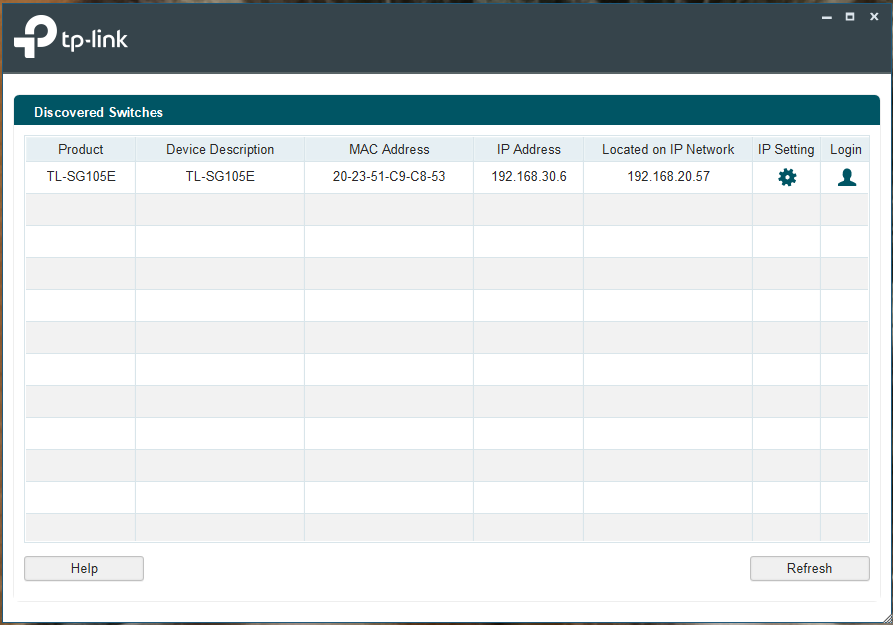Screen dimensions: 893x625
Task: Click the Login column header
Action: (x=845, y=149)
